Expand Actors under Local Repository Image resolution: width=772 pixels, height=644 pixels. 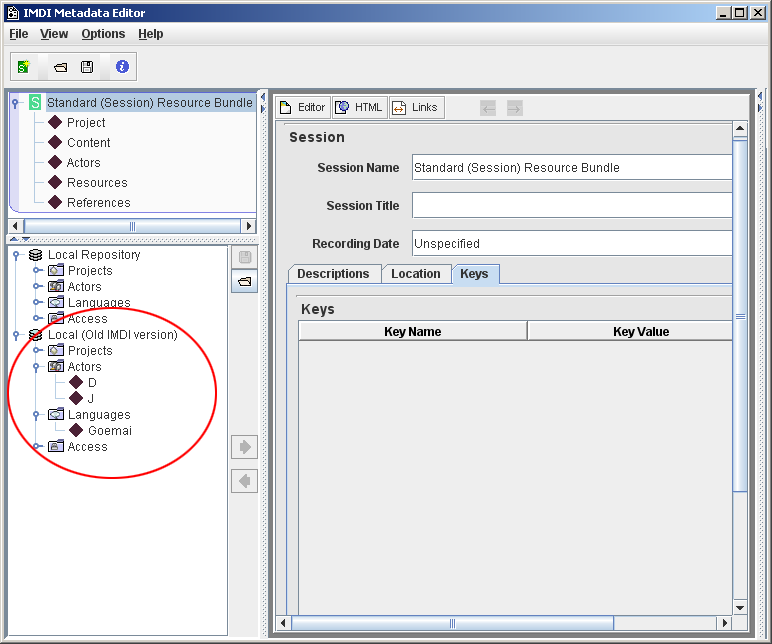[37, 286]
